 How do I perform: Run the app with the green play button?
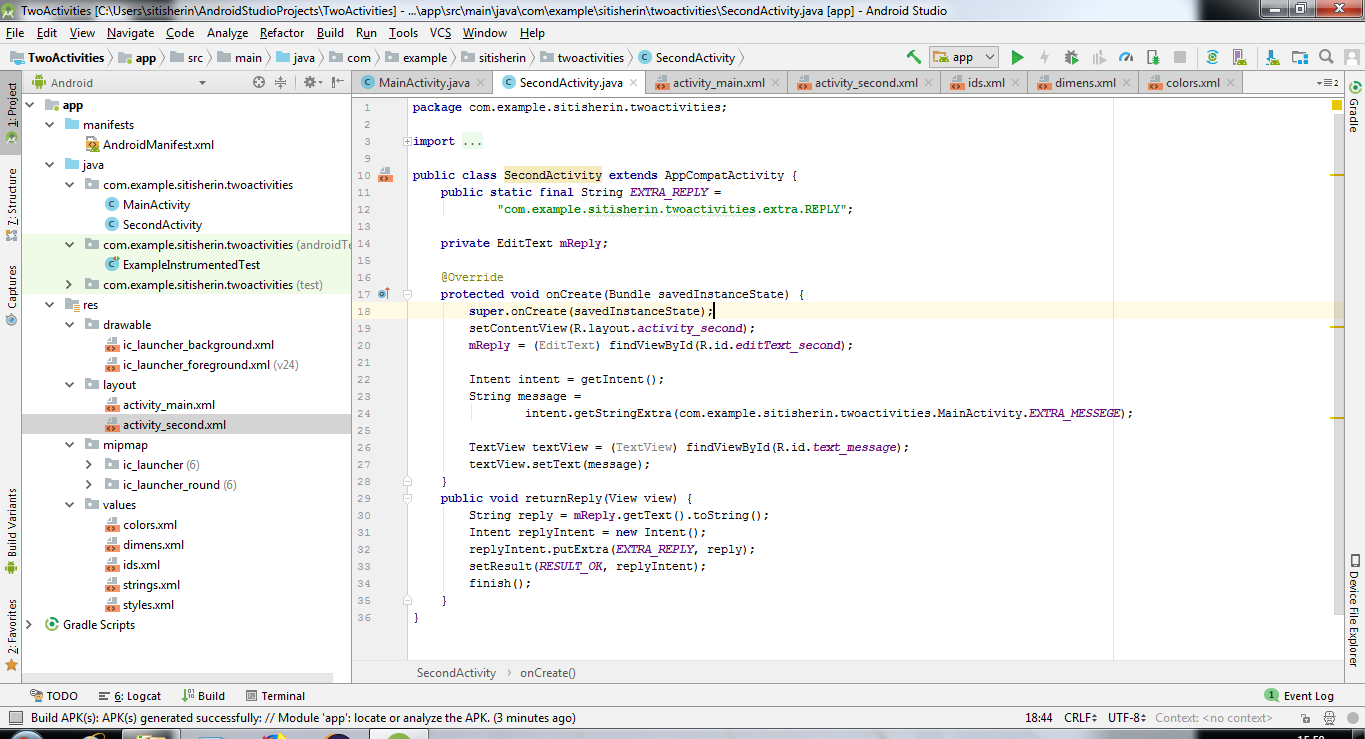pyautogui.click(x=1017, y=58)
